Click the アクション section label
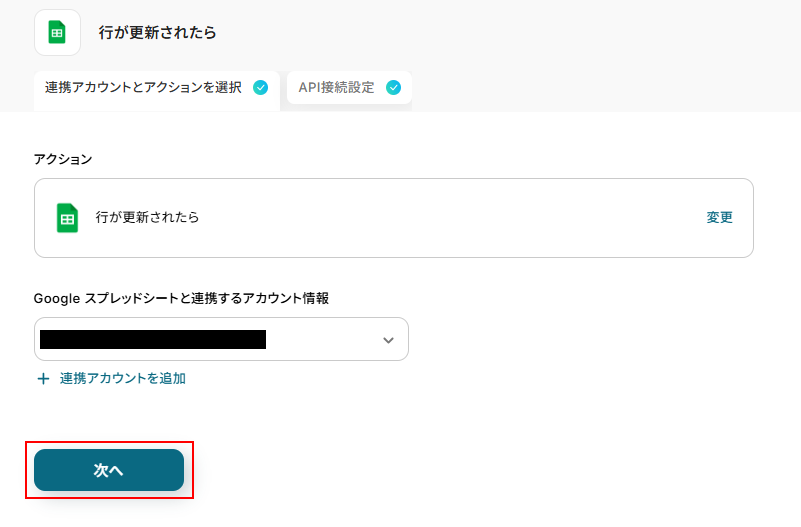Image resolution: width=801 pixels, height=527 pixels. click(62, 159)
